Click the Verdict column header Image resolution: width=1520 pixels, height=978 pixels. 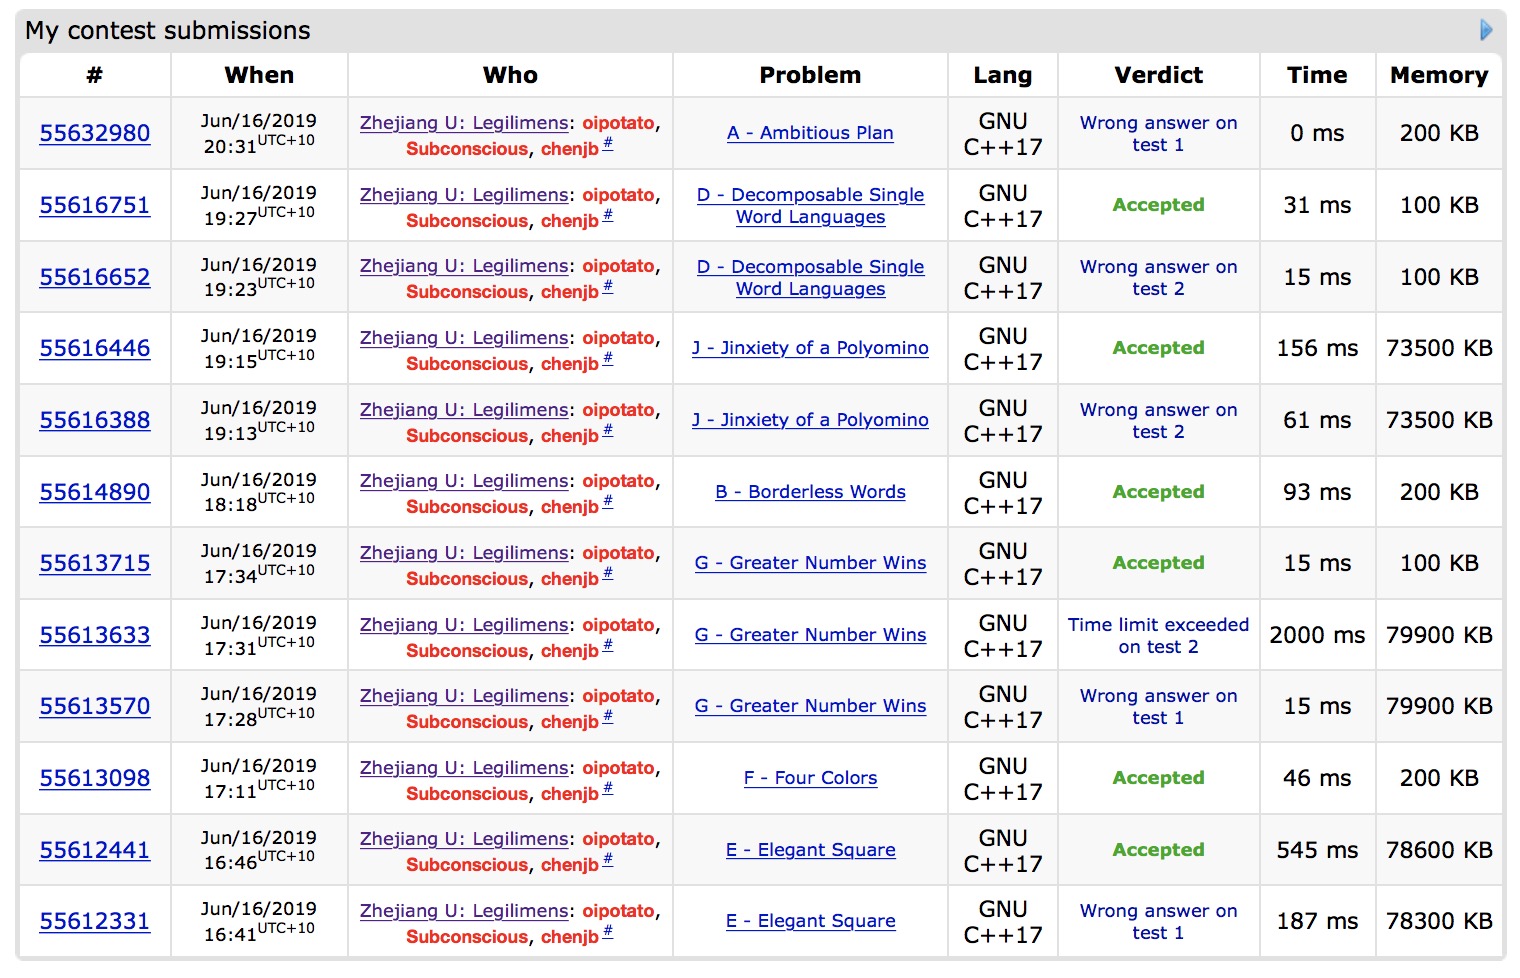pos(1158,75)
